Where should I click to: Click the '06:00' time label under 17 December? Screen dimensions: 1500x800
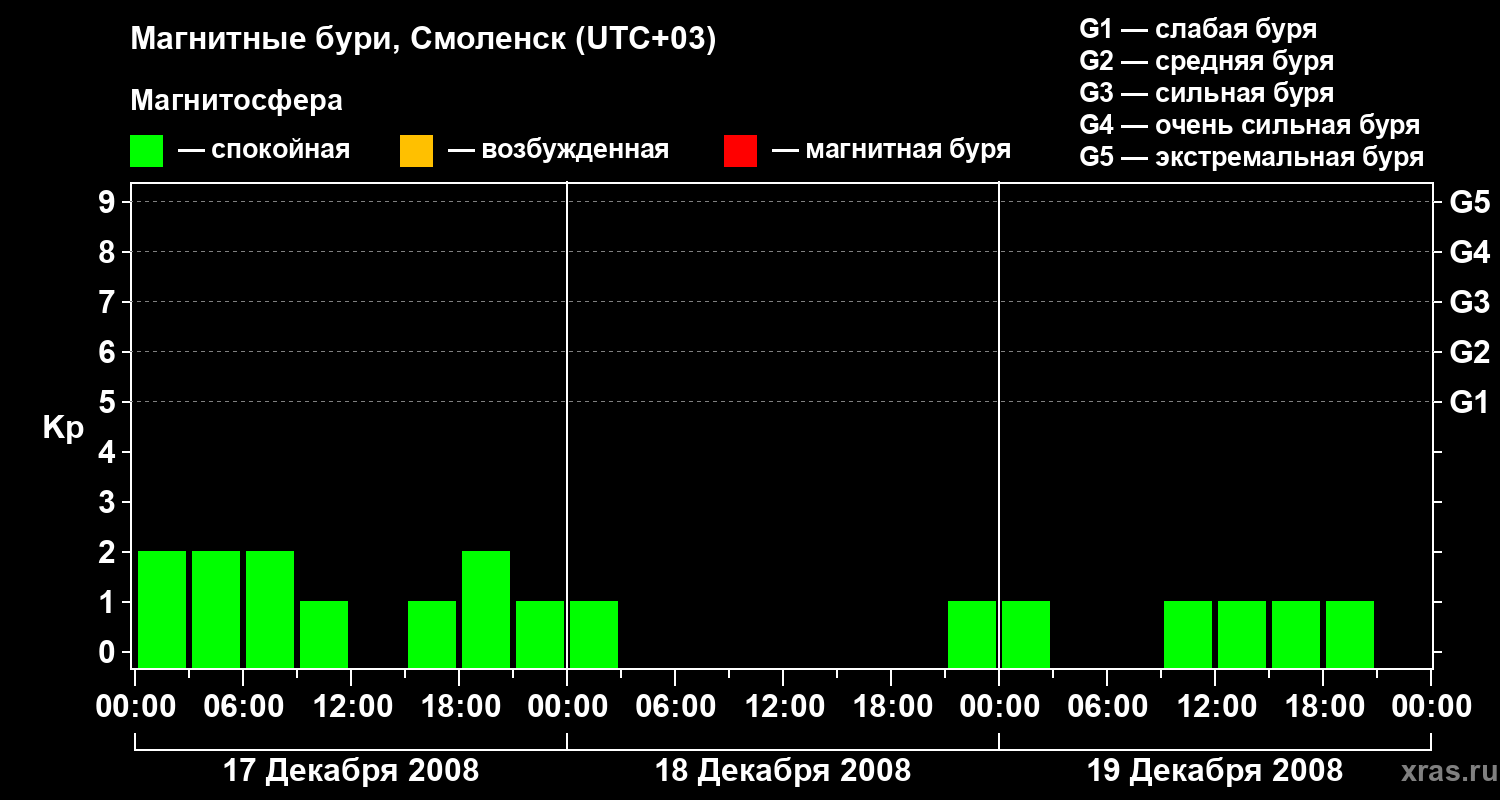[243, 707]
